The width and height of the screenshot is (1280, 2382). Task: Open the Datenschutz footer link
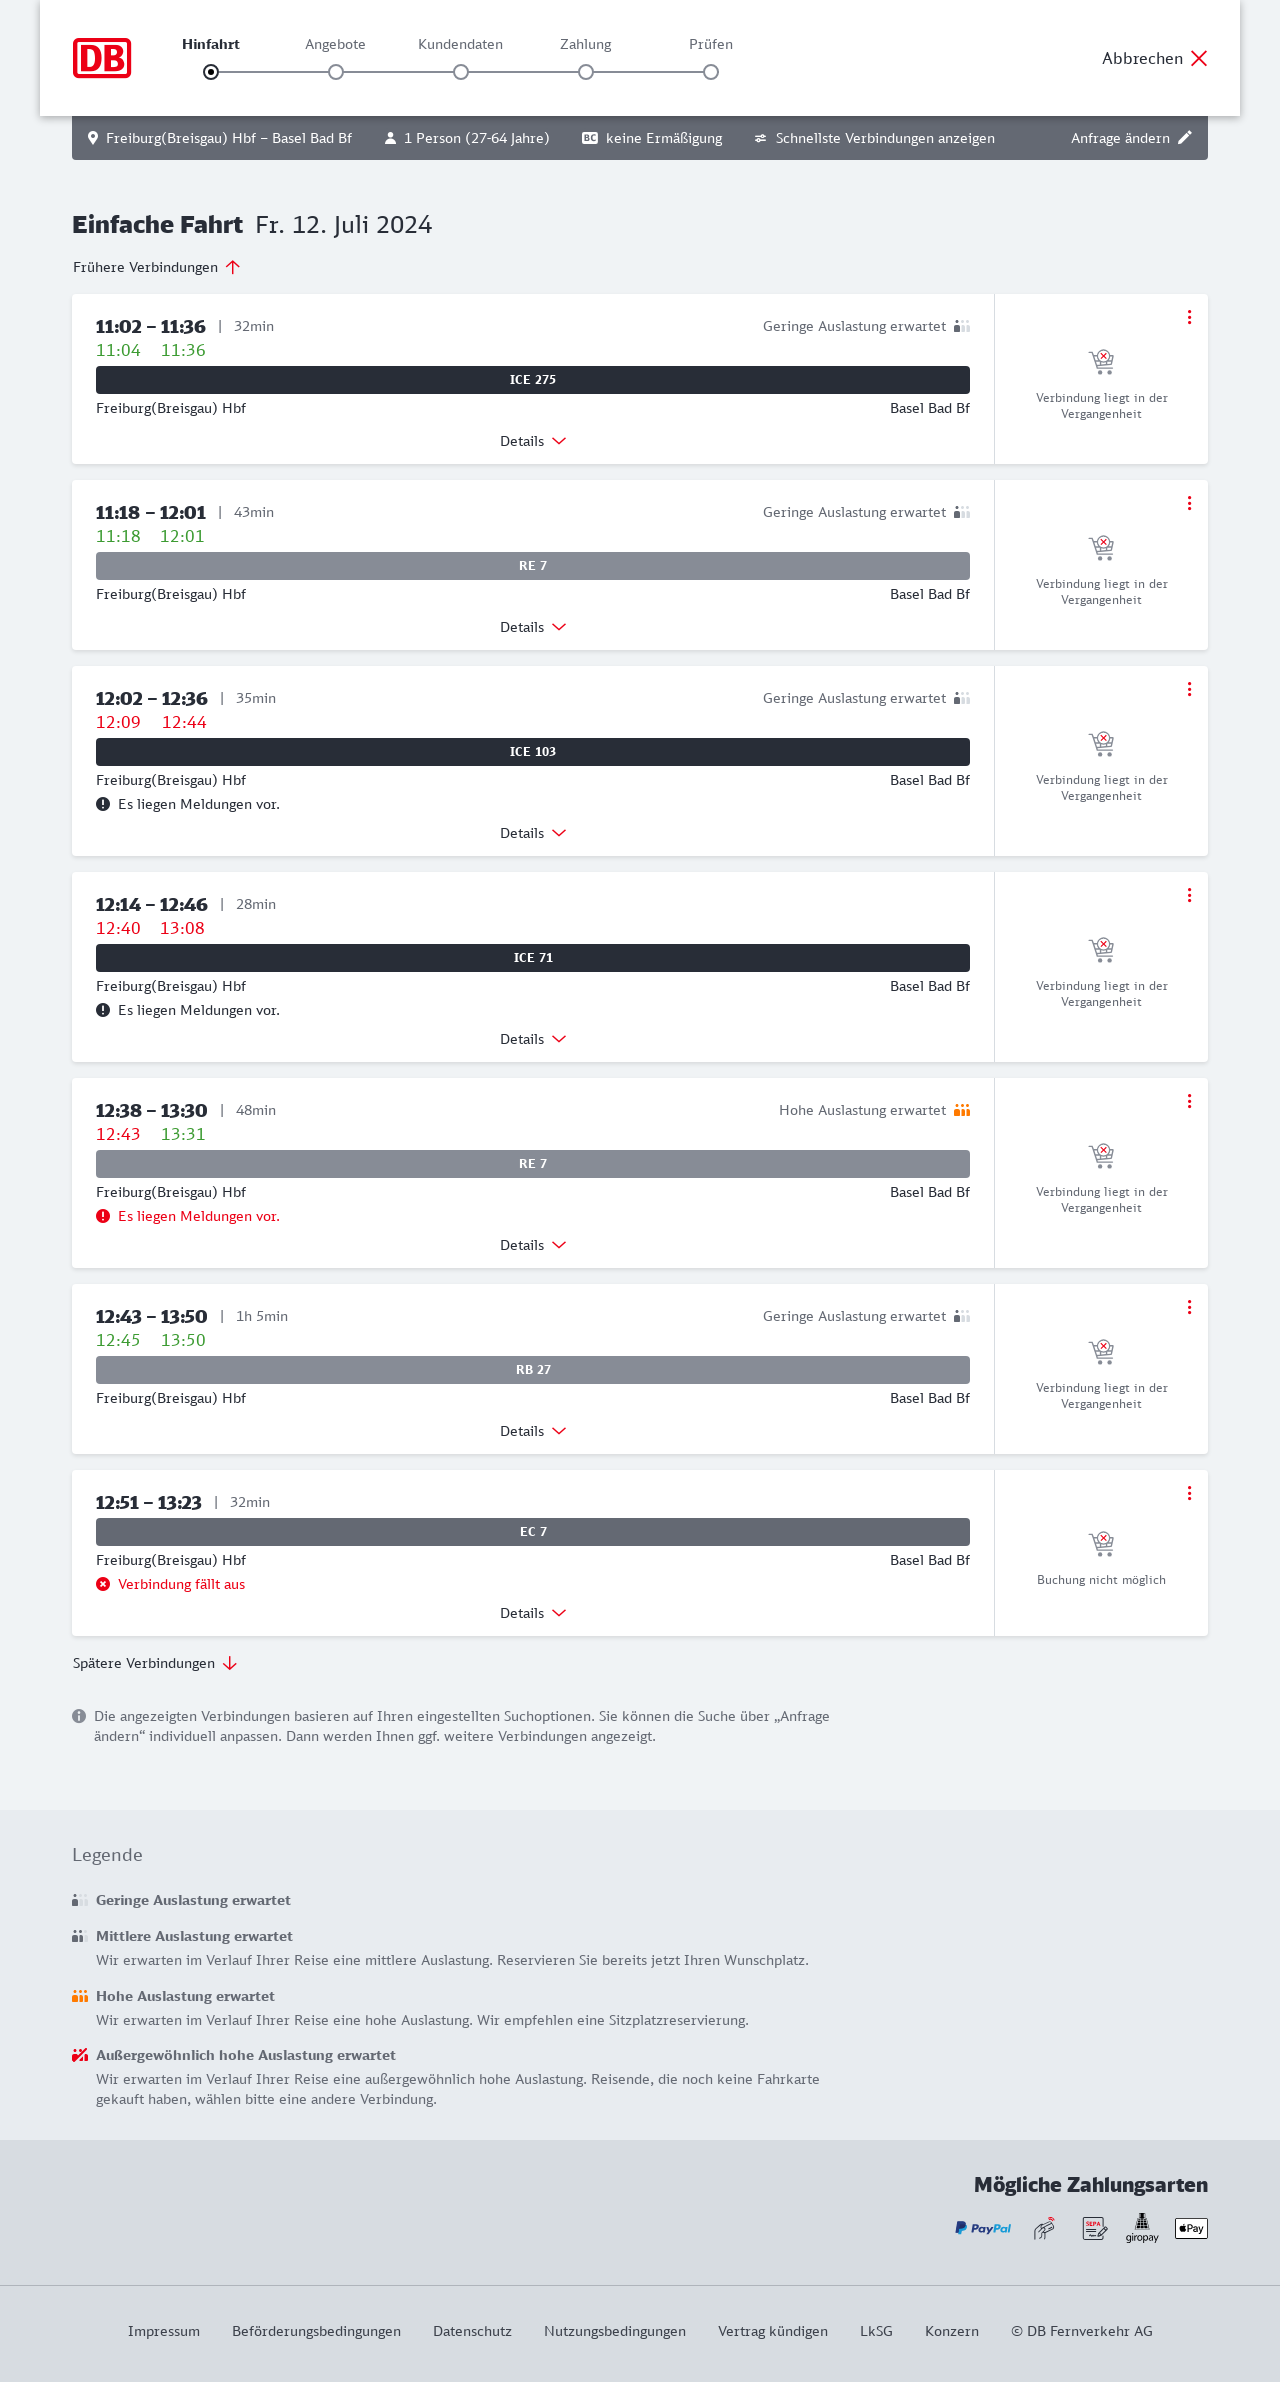(x=472, y=2331)
